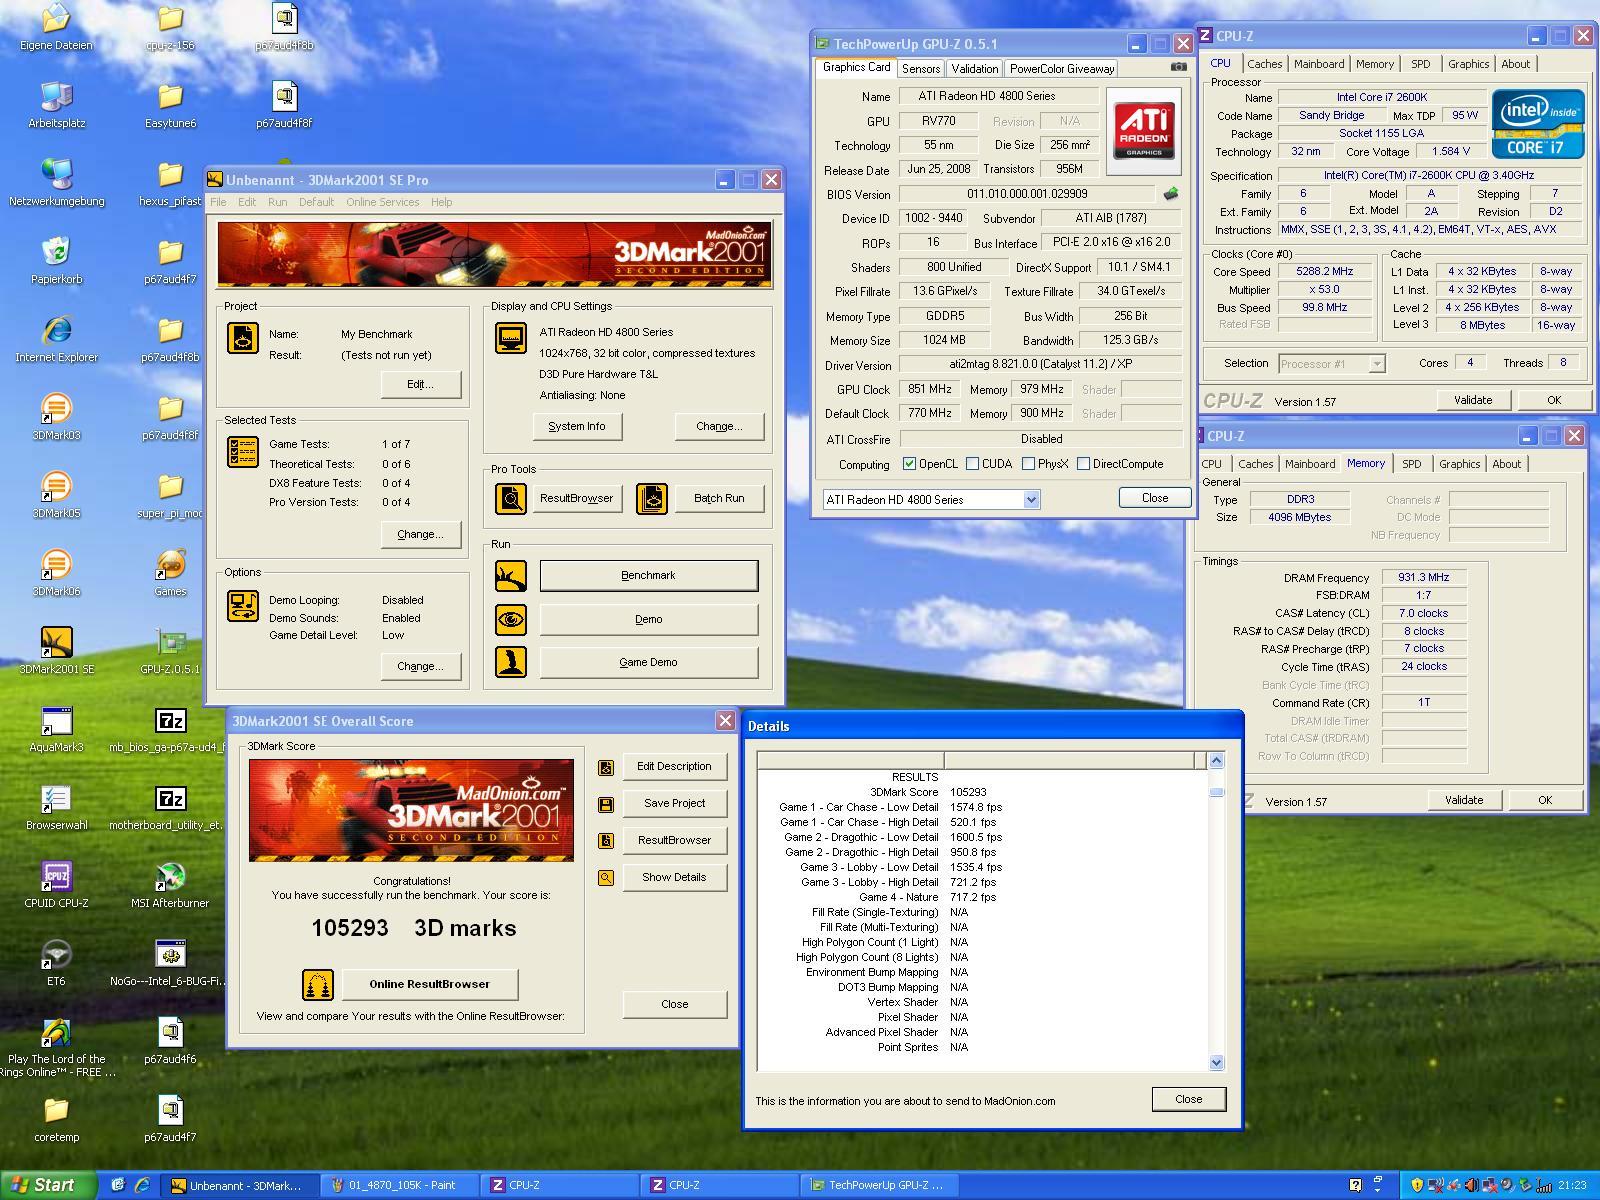Click the Online ResultBrowser button
1600x1200 pixels.
[x=430, y=984]
